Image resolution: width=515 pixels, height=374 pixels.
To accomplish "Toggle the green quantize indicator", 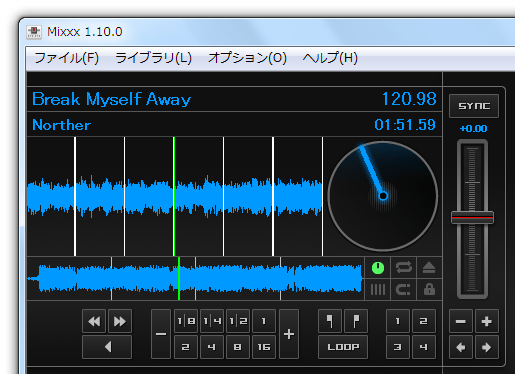I will point(378,268).
